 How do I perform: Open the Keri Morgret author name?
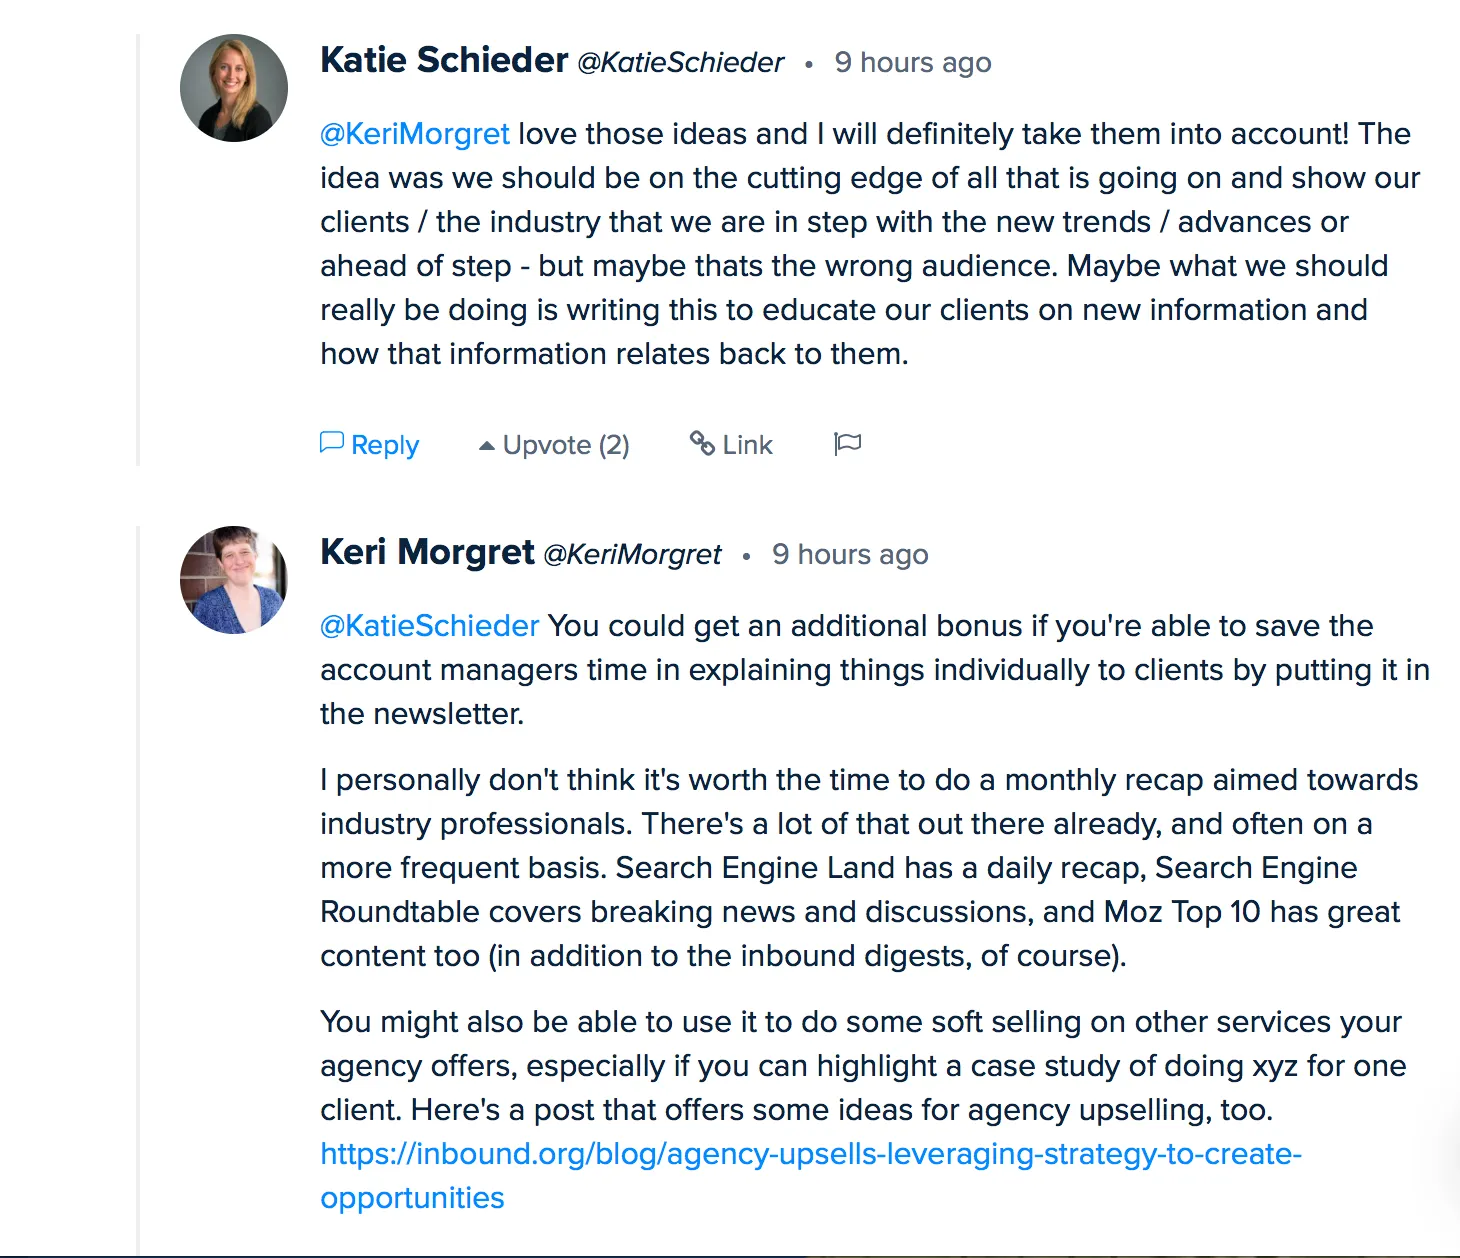tap(427, 552)
